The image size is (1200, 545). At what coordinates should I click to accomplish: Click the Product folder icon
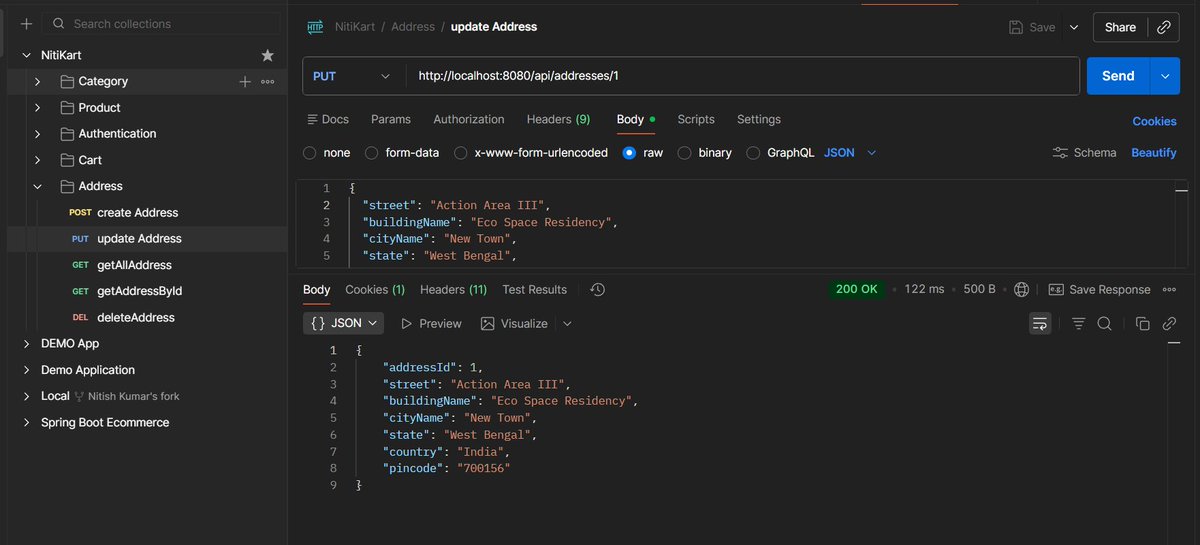click(67, 108)
